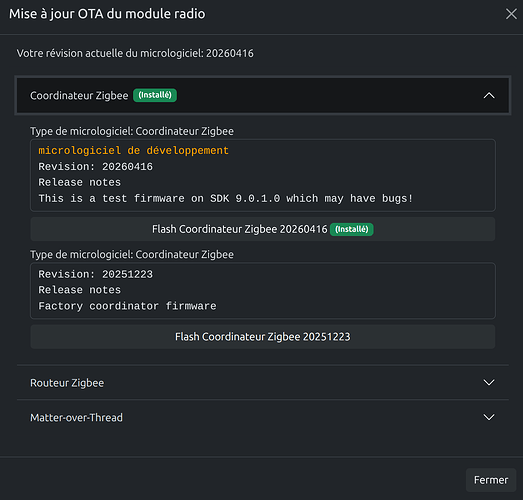The width and height of the screenshot is (523, 500).
Task: Click the Matter-over-Thread section label
Action: click(76, 418)
